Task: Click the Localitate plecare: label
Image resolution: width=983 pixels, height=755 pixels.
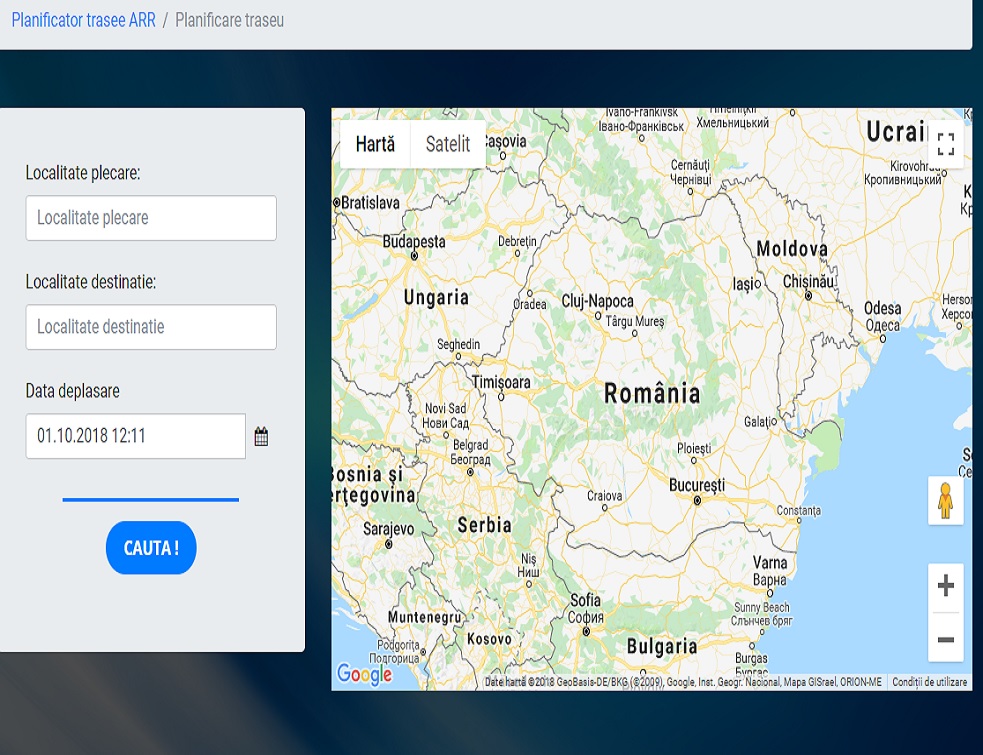Action: (x=83, y=172)
